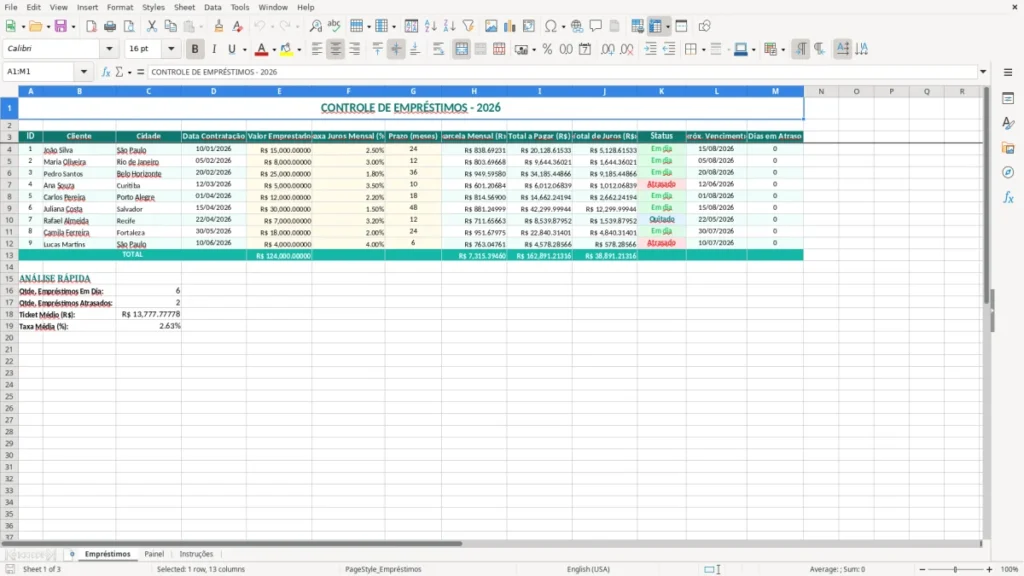
Task: Insert Chart using toolbar icon
Action: (510, 26)
